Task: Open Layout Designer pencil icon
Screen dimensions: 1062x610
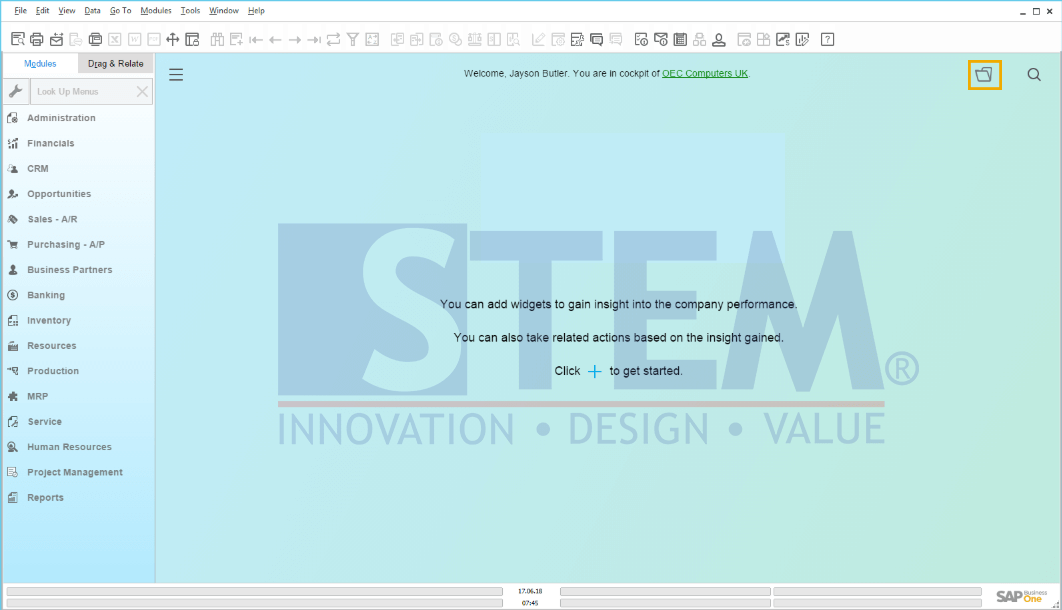Action: [538, 39]
